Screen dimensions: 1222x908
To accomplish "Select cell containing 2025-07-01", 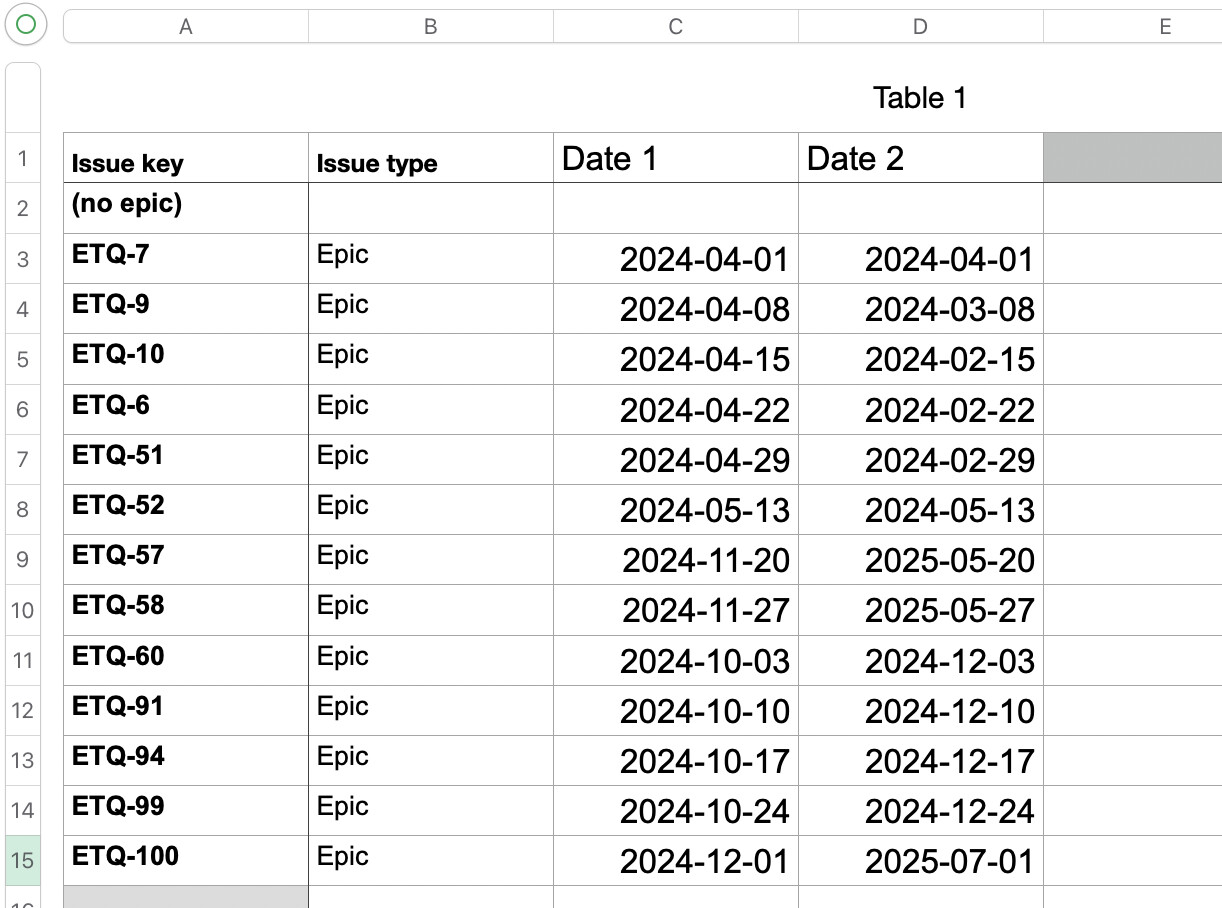I will [921, 861].
